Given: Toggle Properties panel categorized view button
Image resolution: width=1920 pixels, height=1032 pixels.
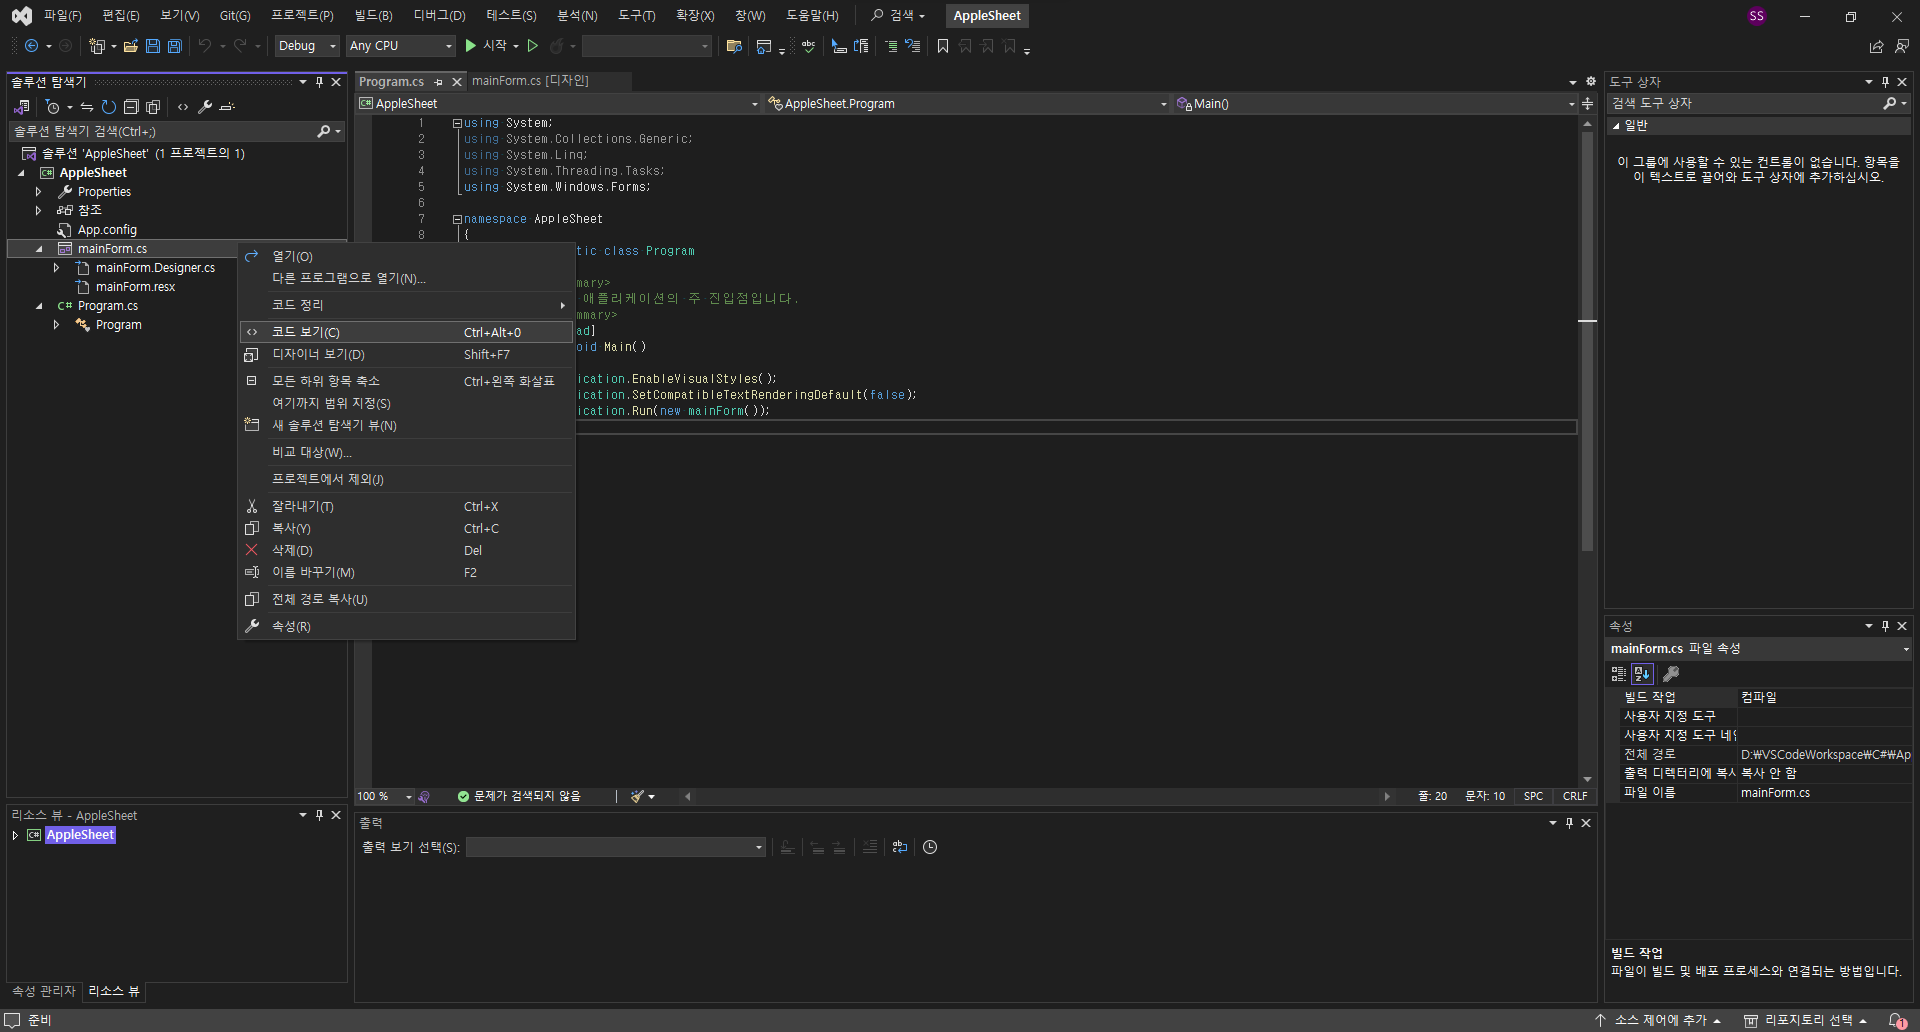Looking at the screenshot, I should coord(1619,674).
